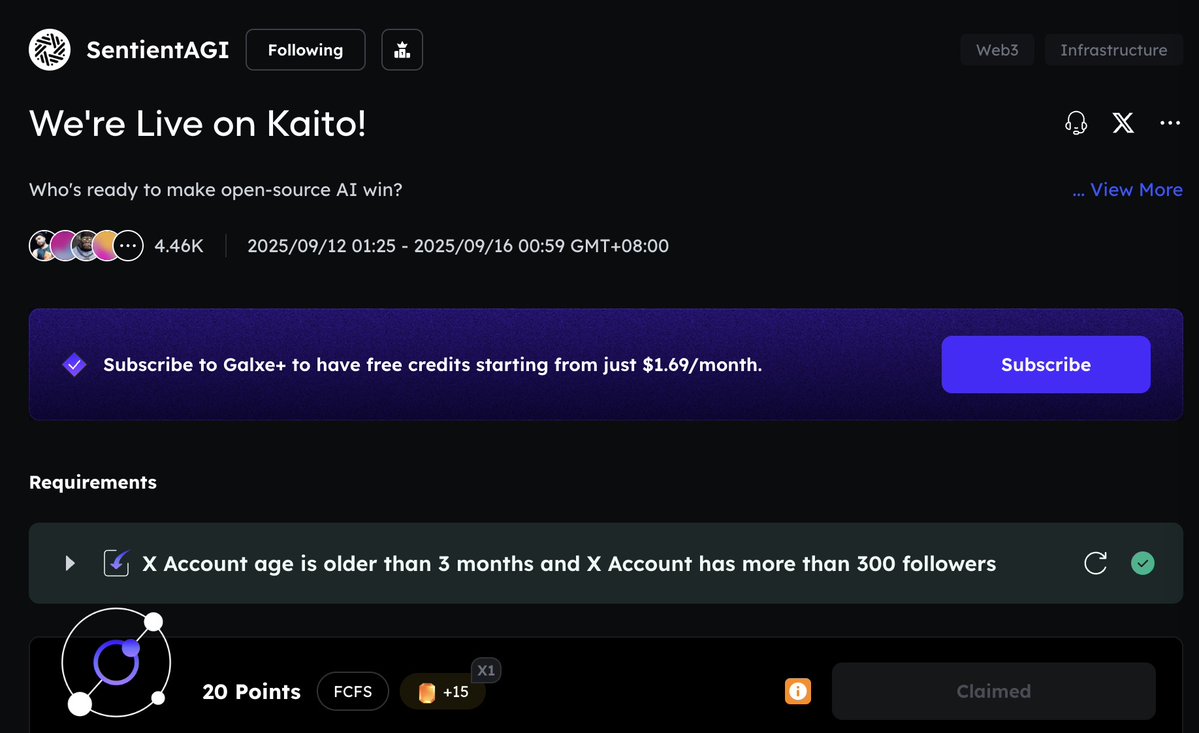Image resolution: width=1199 pixels, height=733 pixels.
Task: Click the green verified checkmark icon
Action: coord(1142,563)
